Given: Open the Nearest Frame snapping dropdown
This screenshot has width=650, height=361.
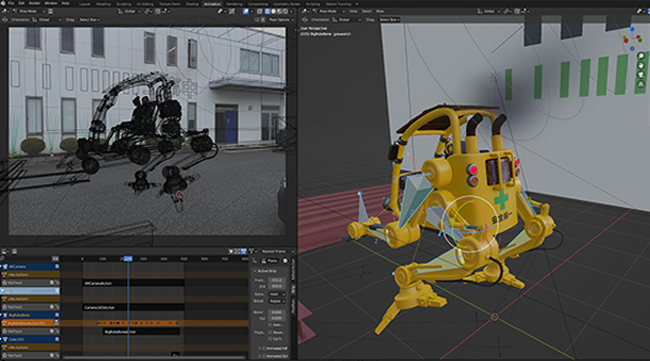Looking at the screenshot, I should [278, 251].
